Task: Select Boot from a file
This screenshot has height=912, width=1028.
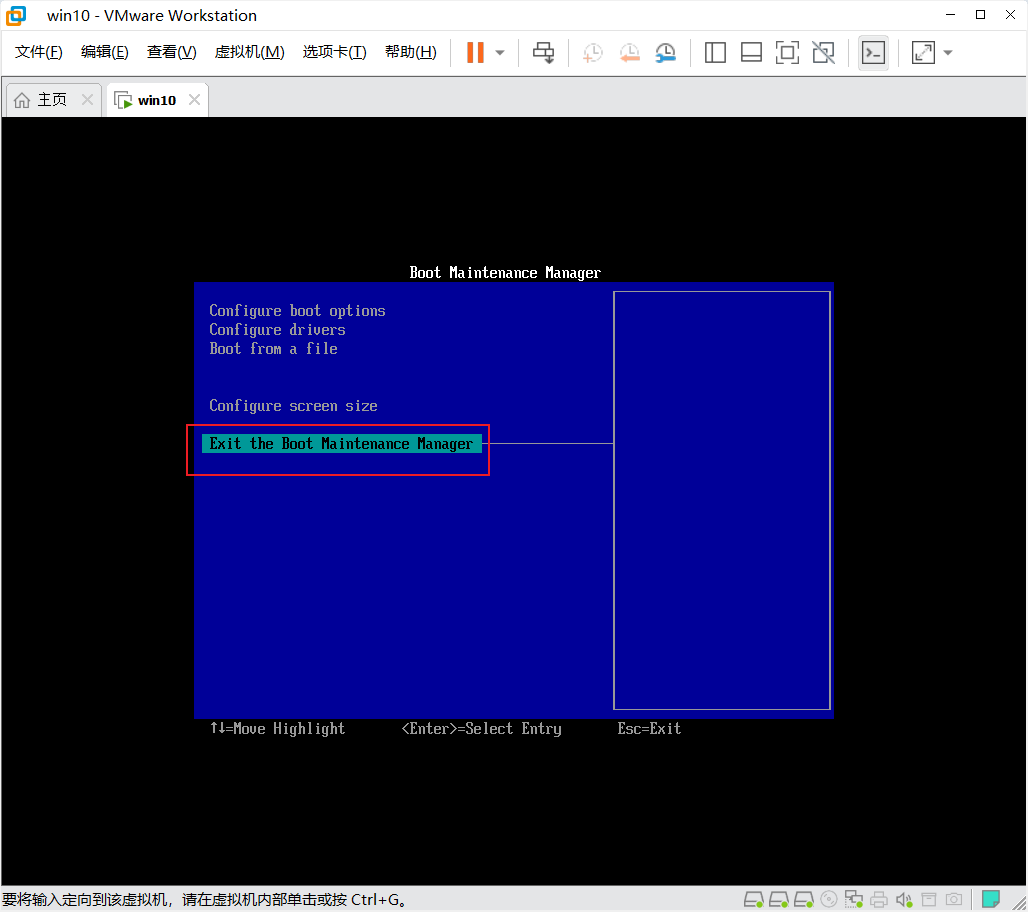Action: 273,349
